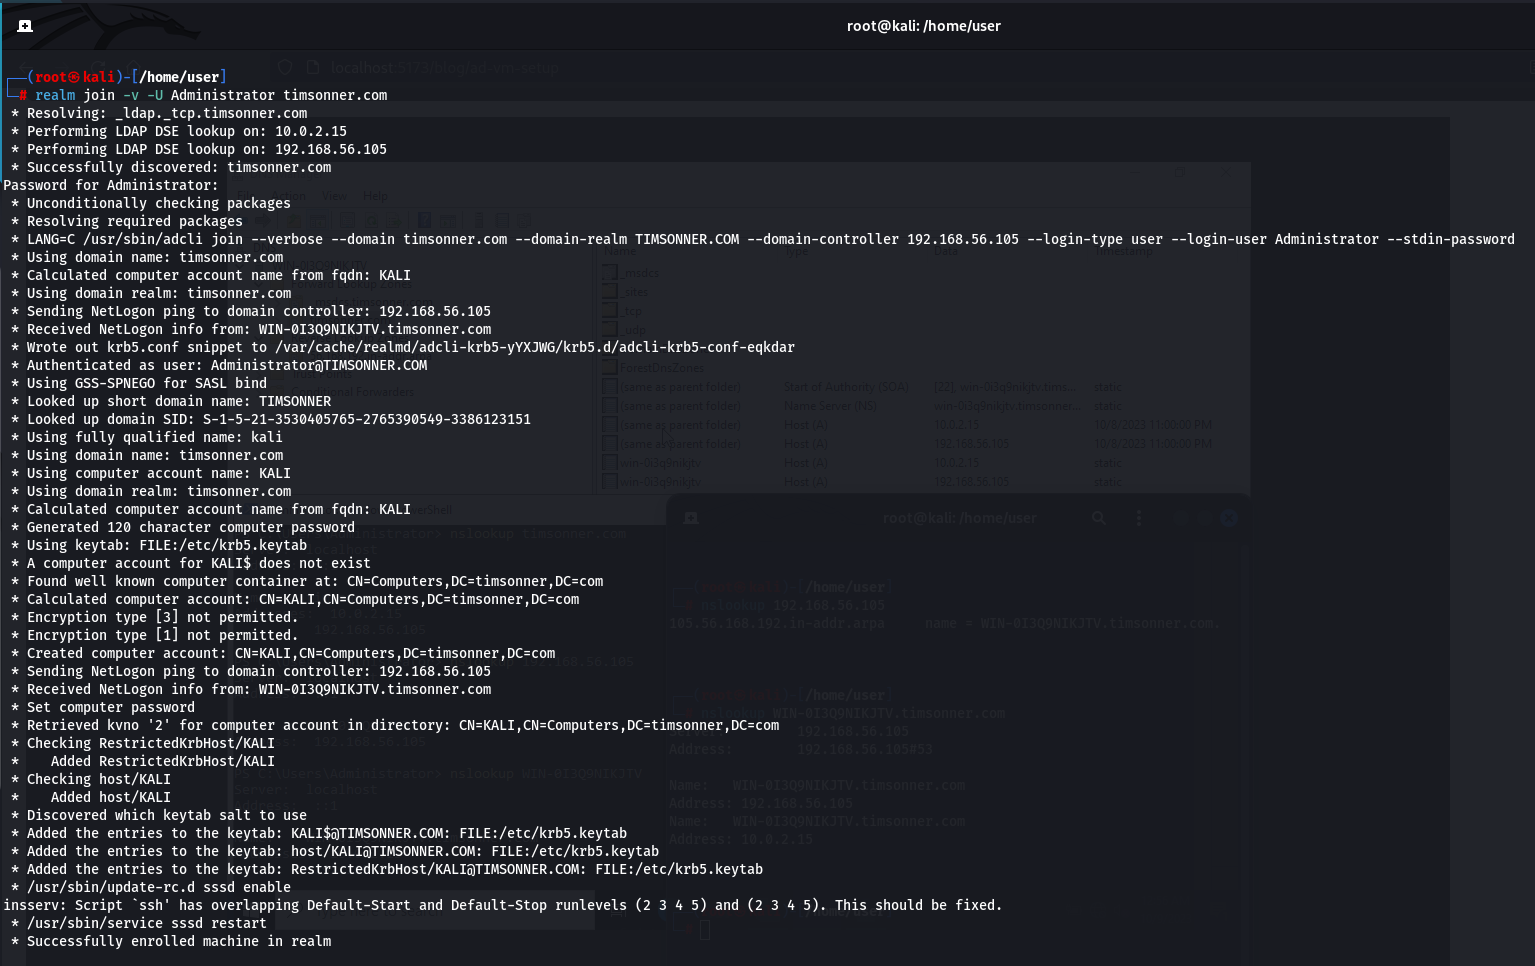Open the View menu in DNS Manager
The height and width of the screenshot is (966, 1535).
pos(334,196)
